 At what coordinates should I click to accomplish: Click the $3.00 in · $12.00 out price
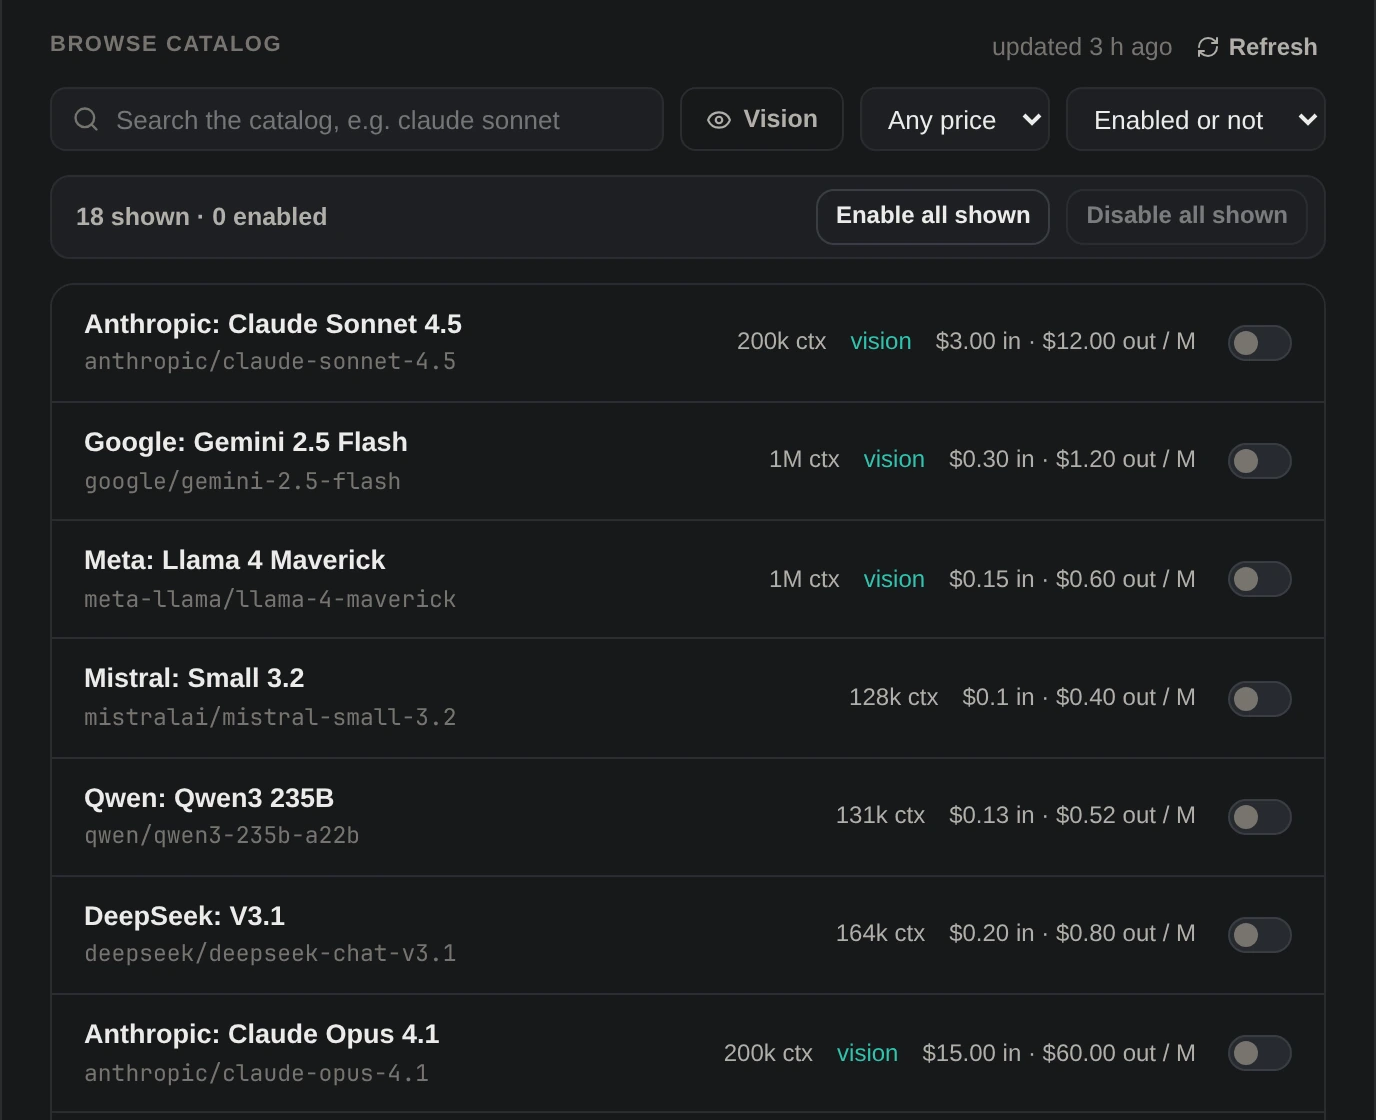(1066, 341)
